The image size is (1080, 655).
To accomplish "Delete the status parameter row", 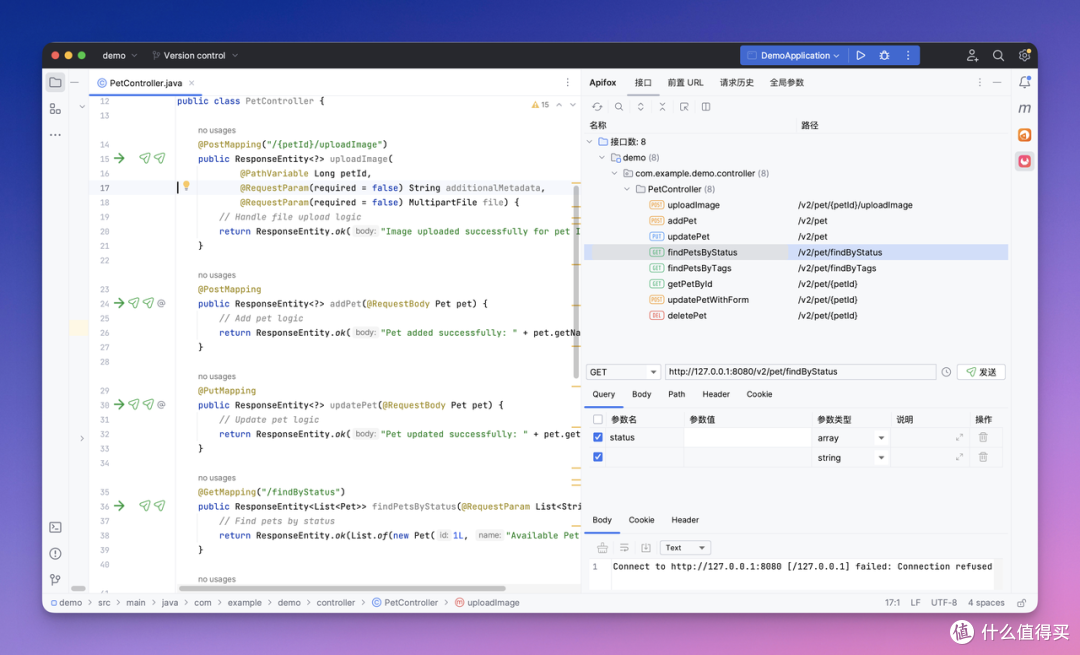I will tap(983, 437).
